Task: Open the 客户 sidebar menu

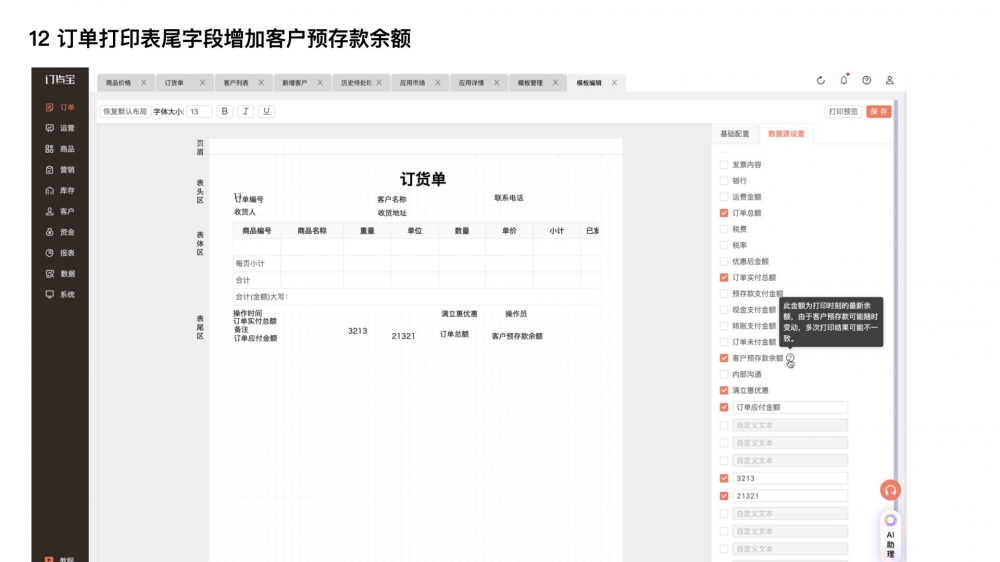Action: [60, 211]
